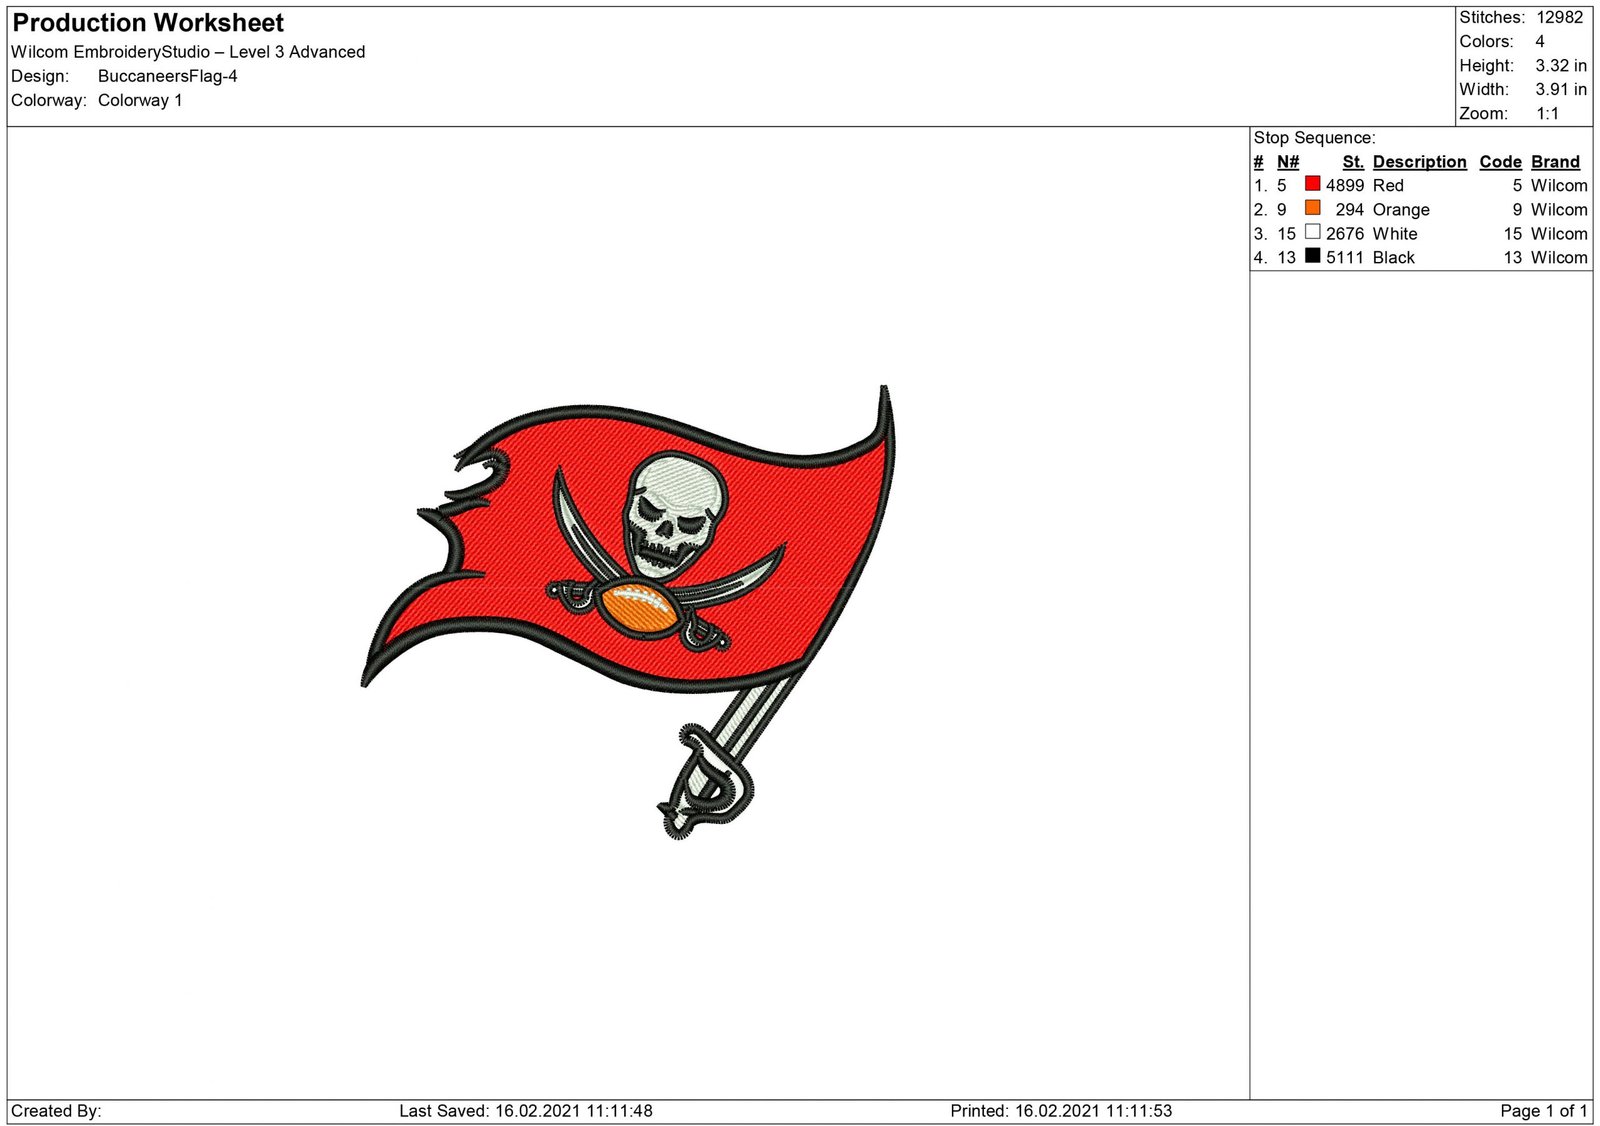Click the stitch count '5111' in Black row
The image size is (1600, 1126).
[1345, 257]
